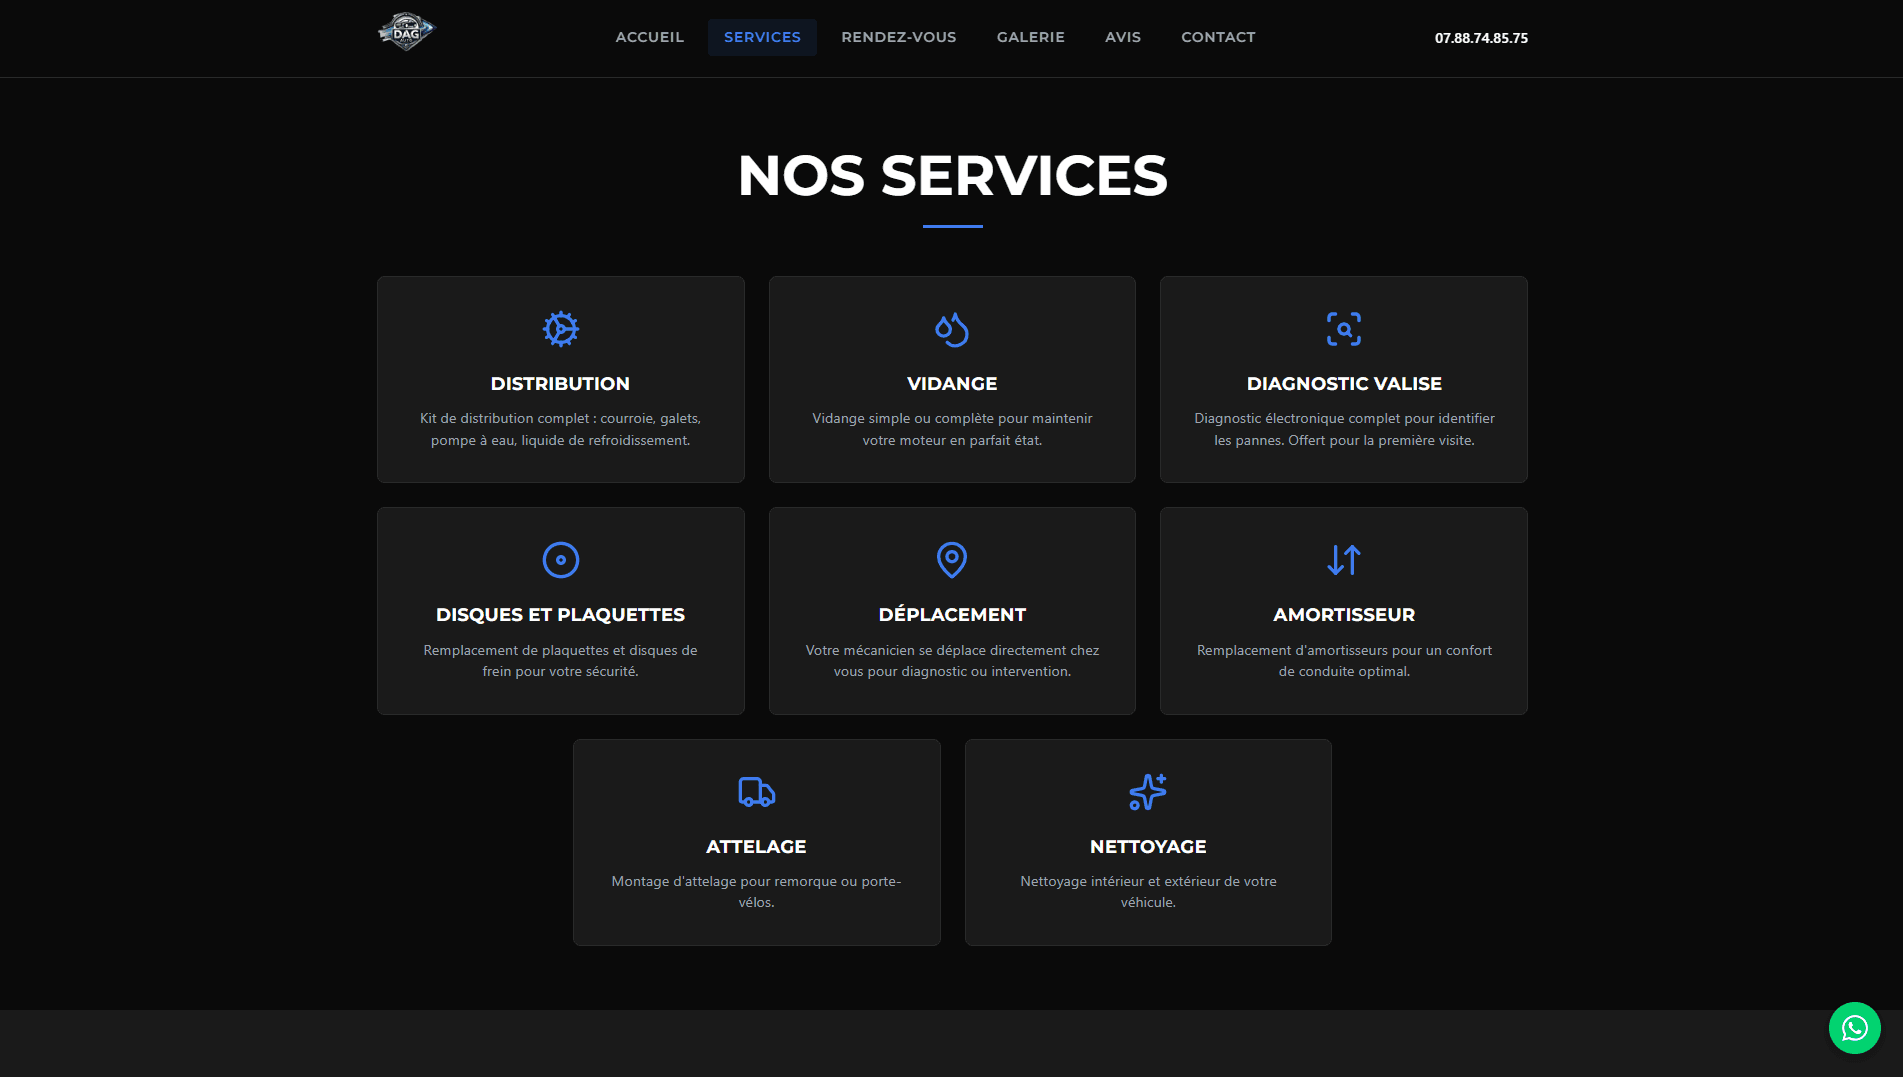
Task: Click the brake disc icon on Disques et Plaquettes
Action: click(x=560, y=560)
